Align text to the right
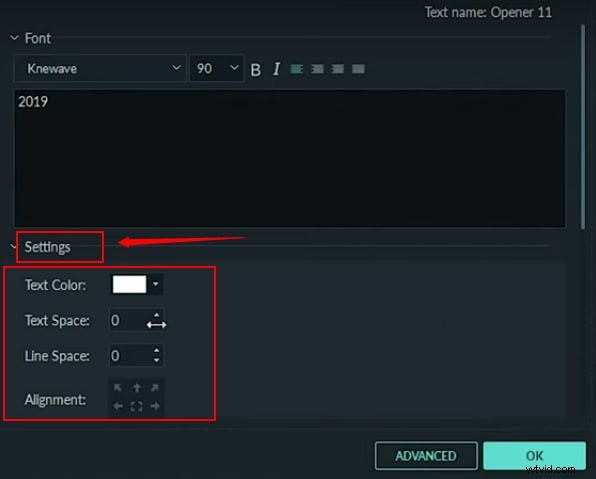The height and width of the screenshot is (479, 596). (338, 69)
